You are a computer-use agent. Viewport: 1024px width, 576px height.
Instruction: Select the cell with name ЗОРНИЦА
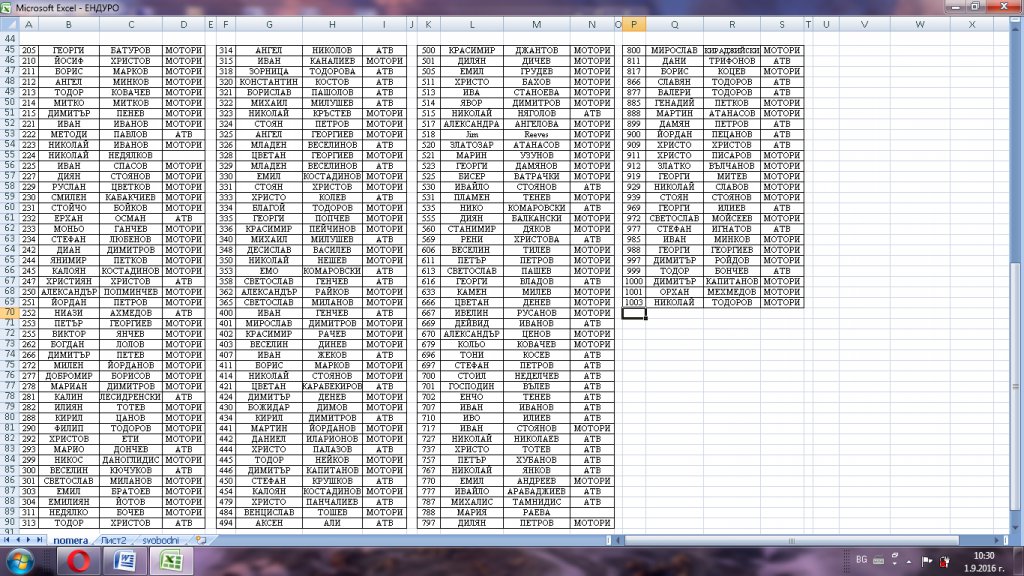(x=268, y=71)
